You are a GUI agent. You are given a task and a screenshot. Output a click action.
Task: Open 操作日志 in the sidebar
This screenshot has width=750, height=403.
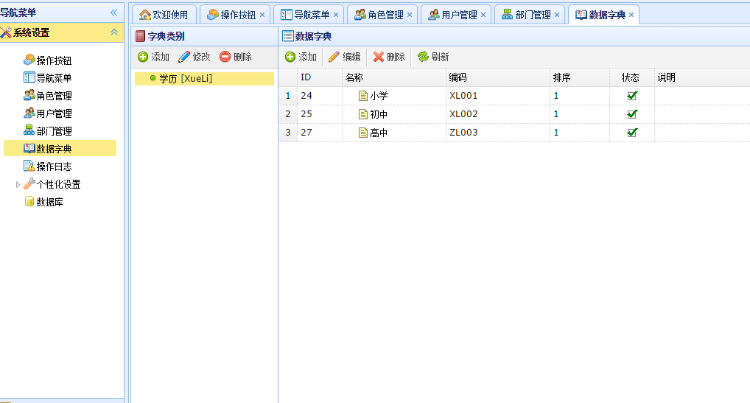pos(54,166)
